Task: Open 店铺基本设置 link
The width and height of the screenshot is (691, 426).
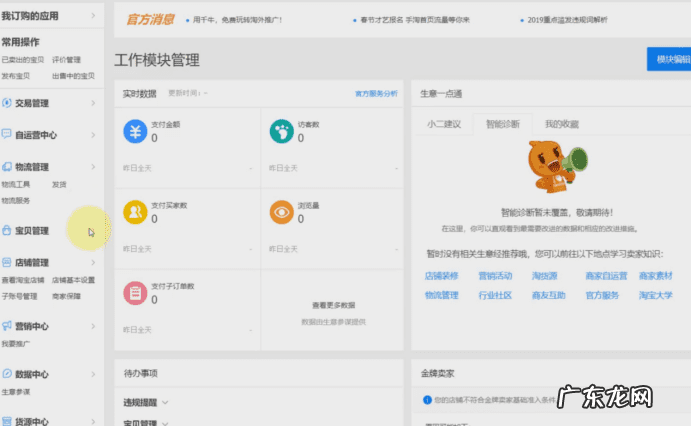Action: 73,280
